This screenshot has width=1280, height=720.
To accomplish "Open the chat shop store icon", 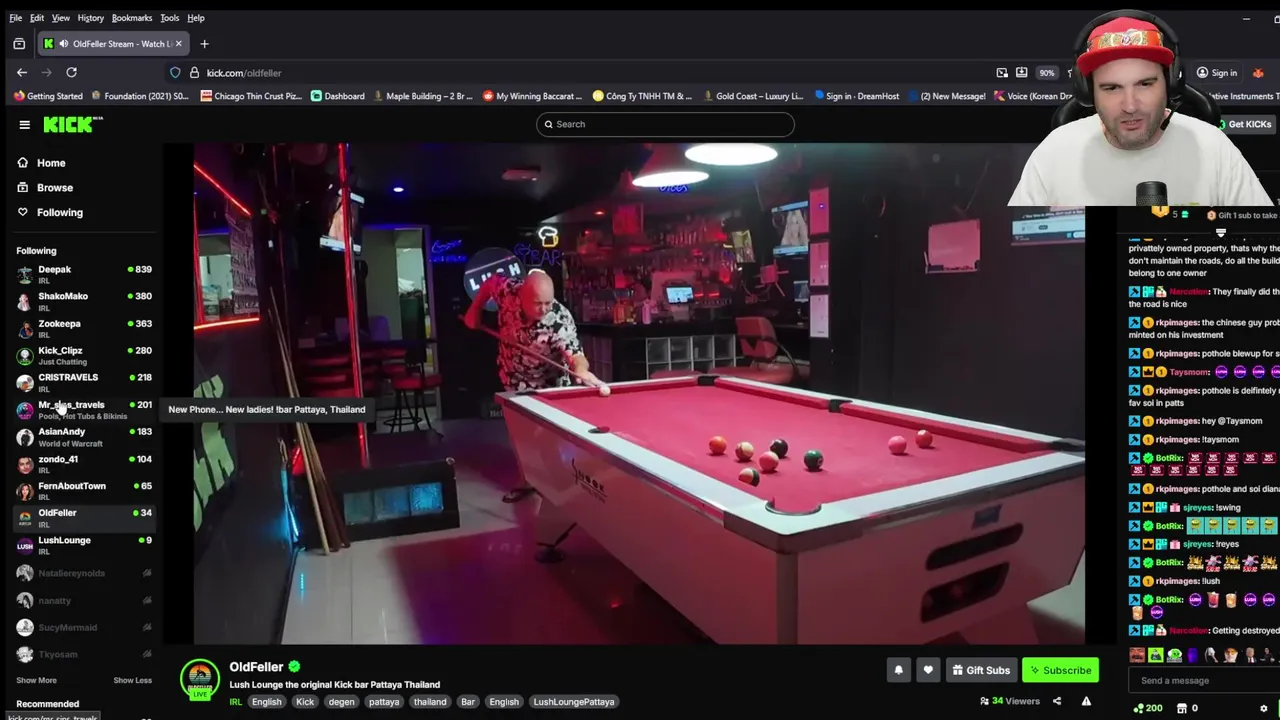I will pyautogui.click(x=1182, y=708).
